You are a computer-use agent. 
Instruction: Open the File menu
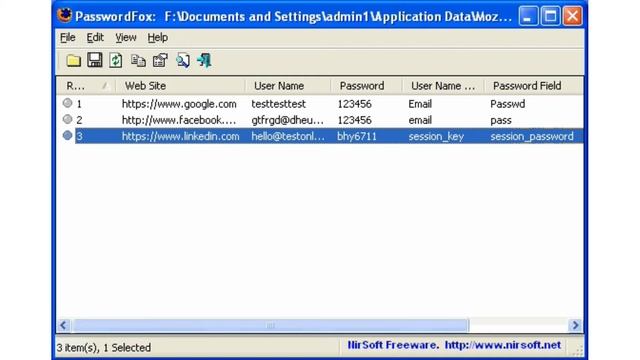tap(68, 38)
